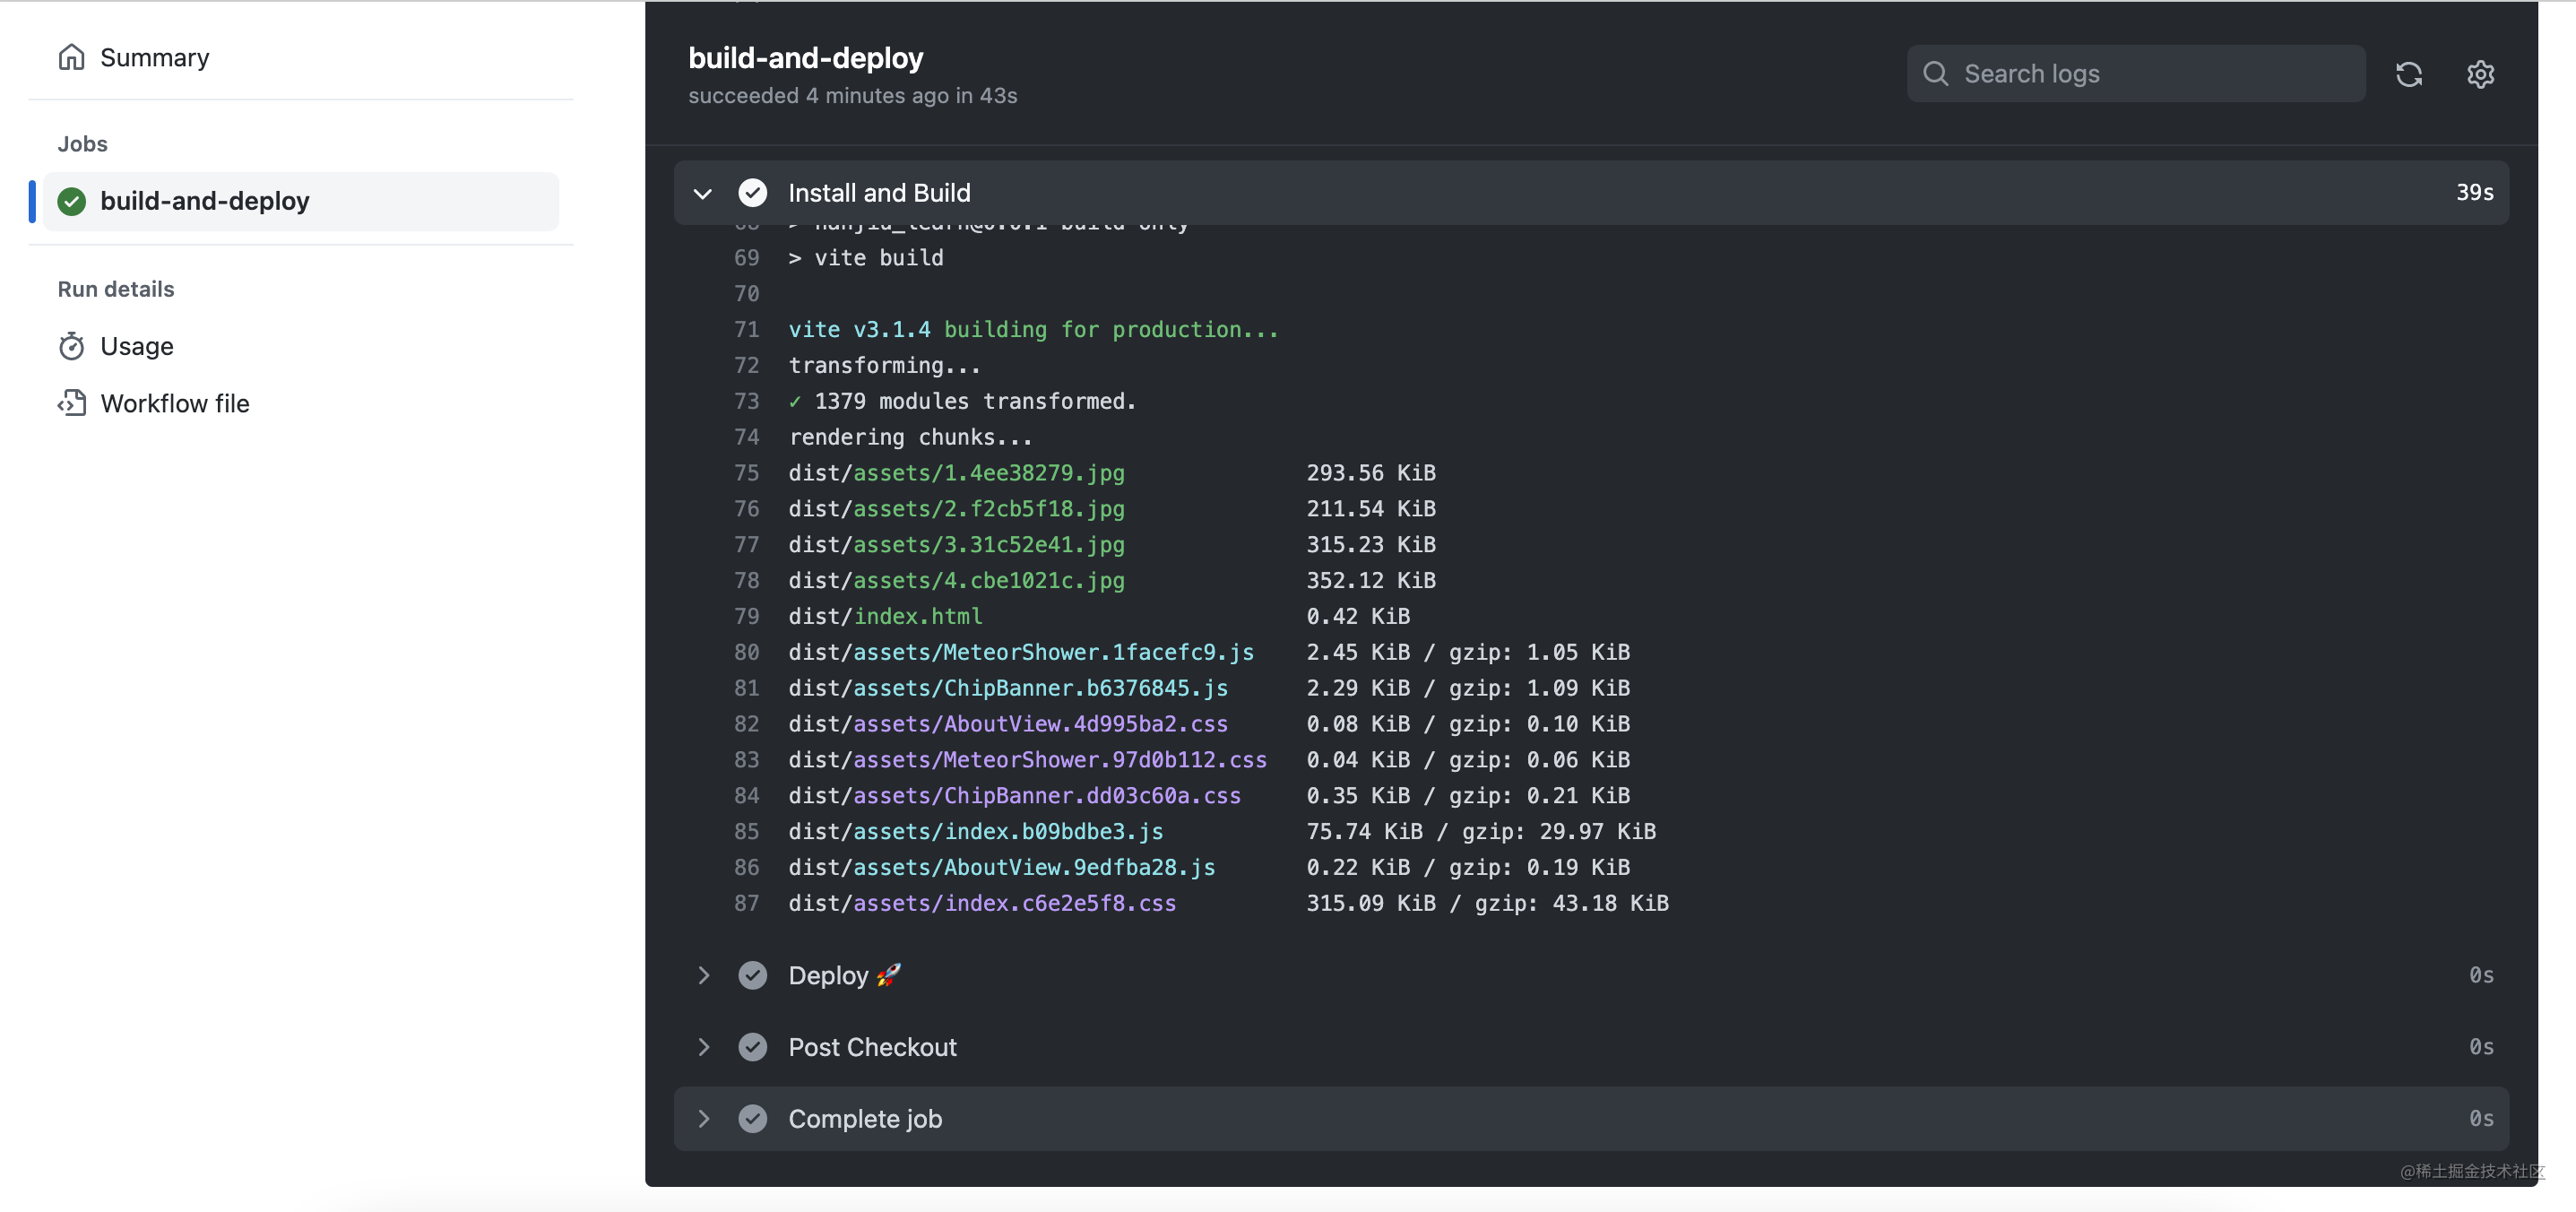
Task: Open the Usage run details
Action: (x=134, y=347)
